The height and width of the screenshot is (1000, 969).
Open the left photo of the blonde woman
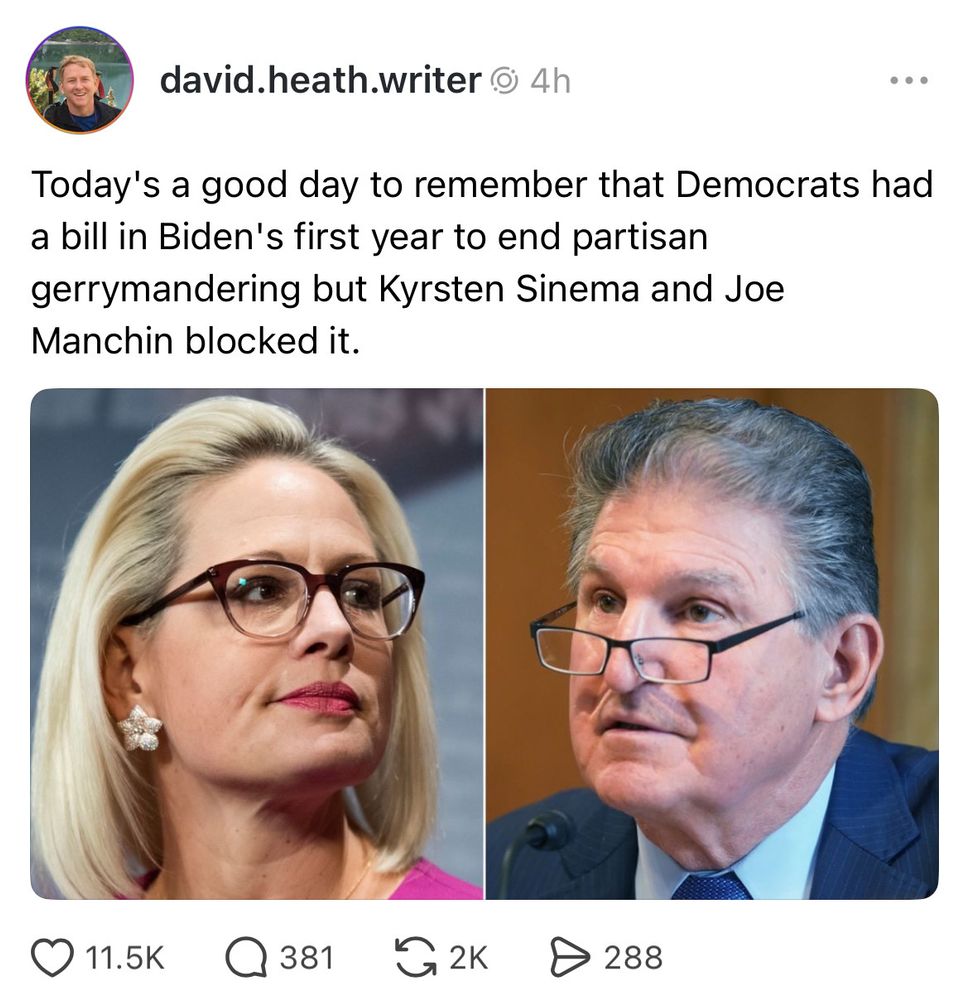point(256,643)
